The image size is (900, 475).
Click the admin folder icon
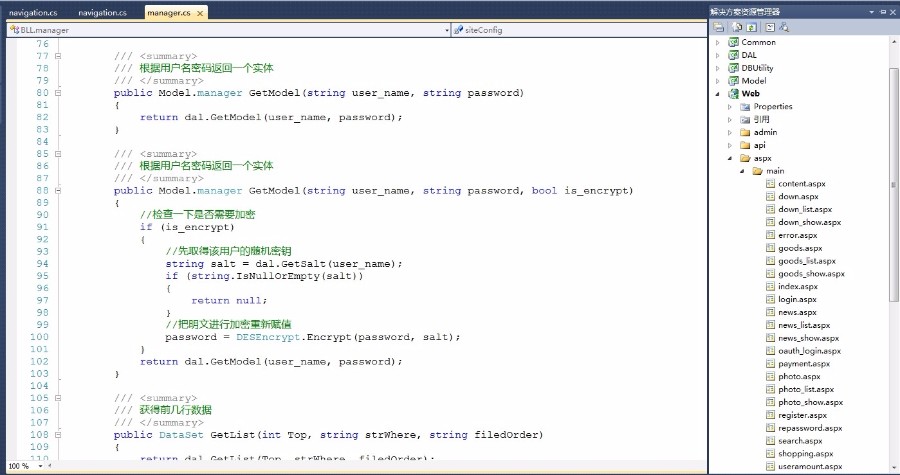745,133
